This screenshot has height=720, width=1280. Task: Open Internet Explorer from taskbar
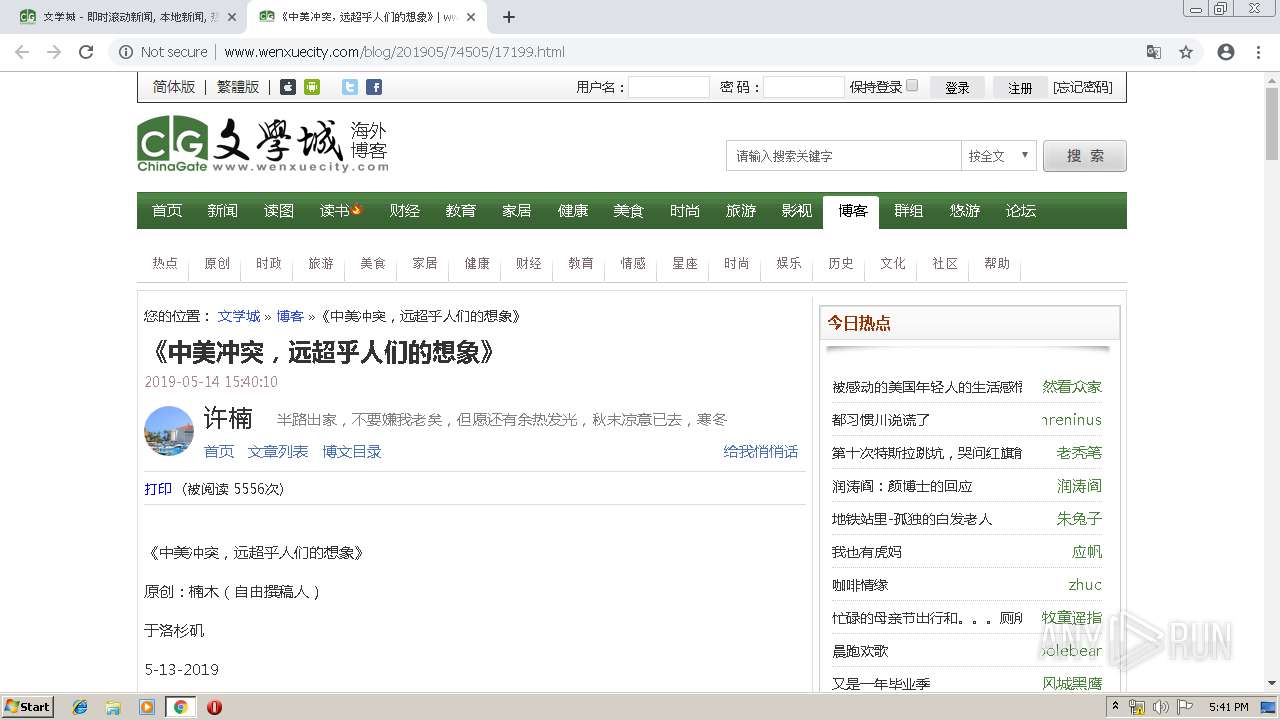(80, 707)
